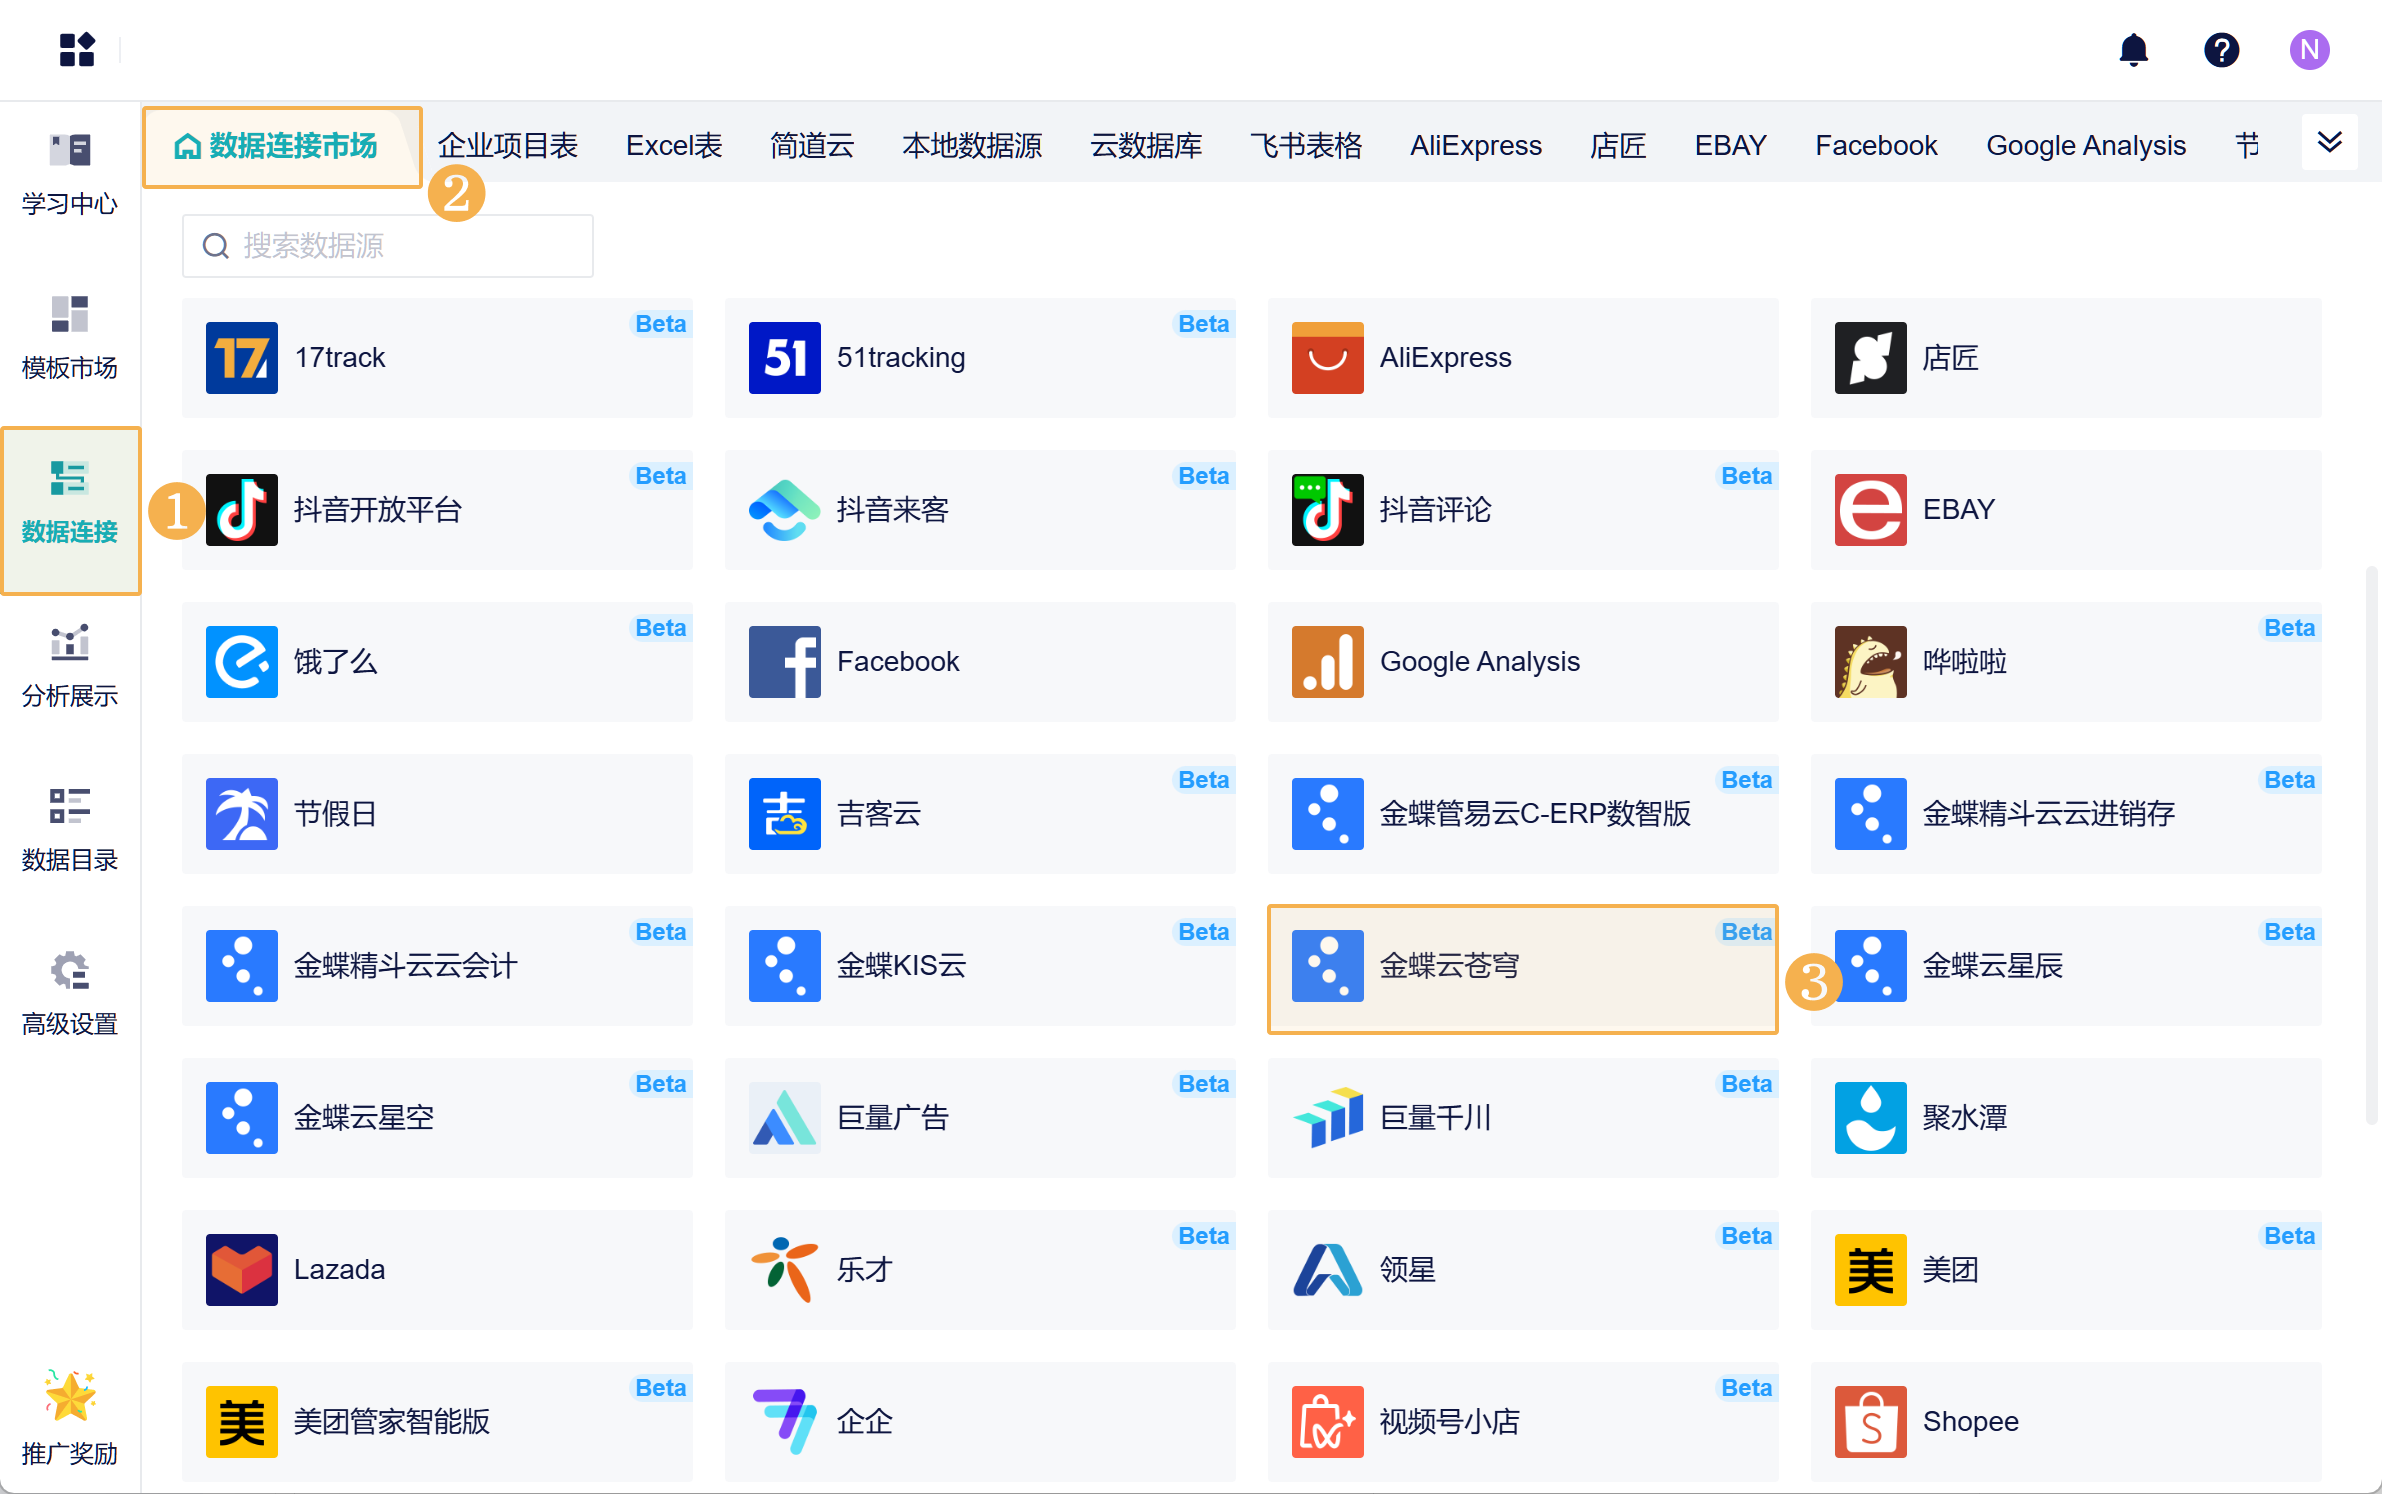This screenshot has height=1494, width=2382.
Task: Switch to the 飞书表格 tab
Action: pos(1305,146)
